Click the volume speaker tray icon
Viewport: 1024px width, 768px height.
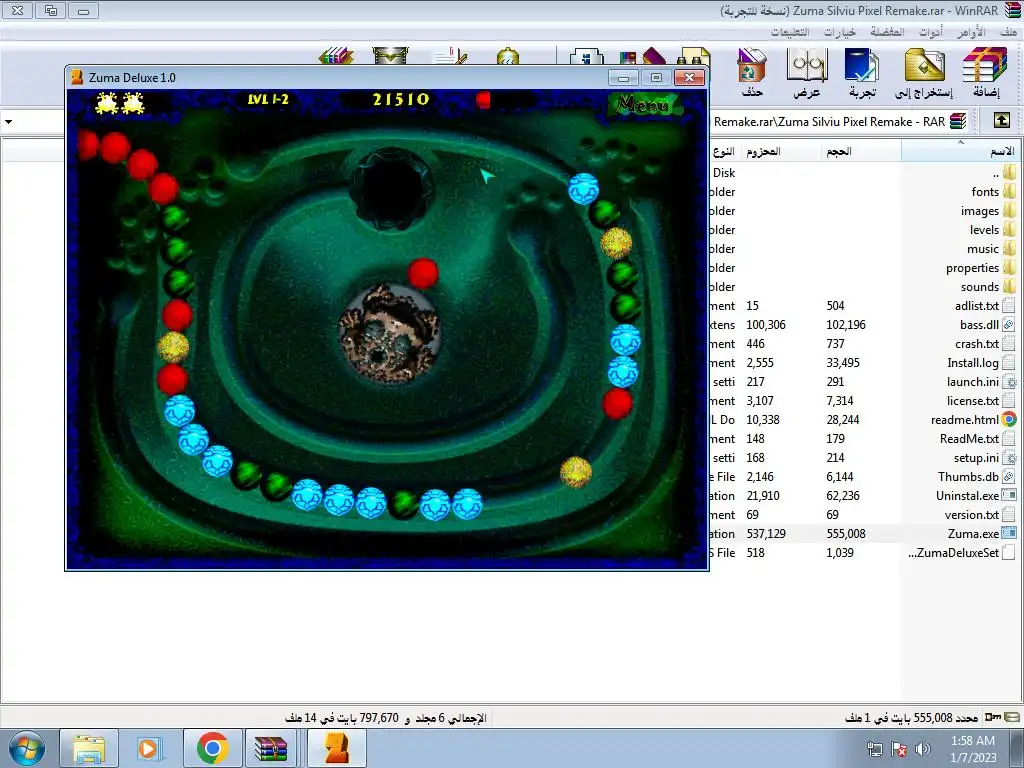pos(923,749)
